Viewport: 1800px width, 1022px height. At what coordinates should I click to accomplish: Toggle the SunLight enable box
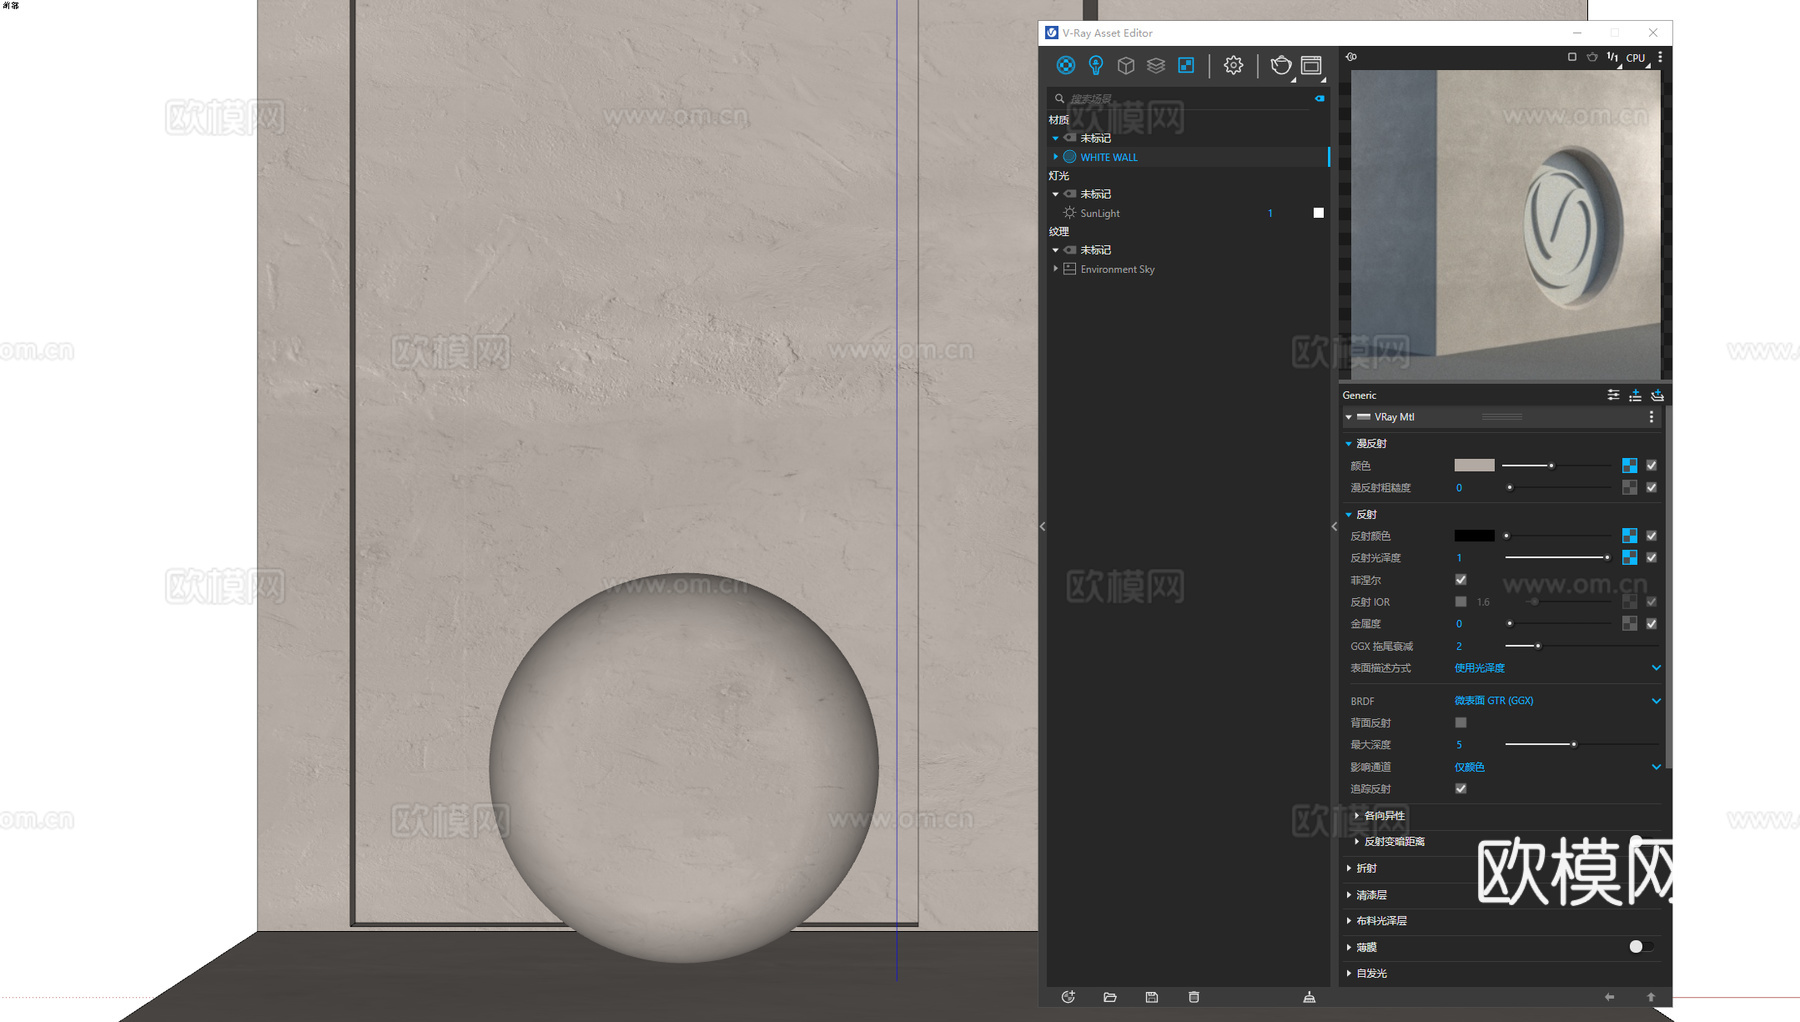[x=1319, y=213]
